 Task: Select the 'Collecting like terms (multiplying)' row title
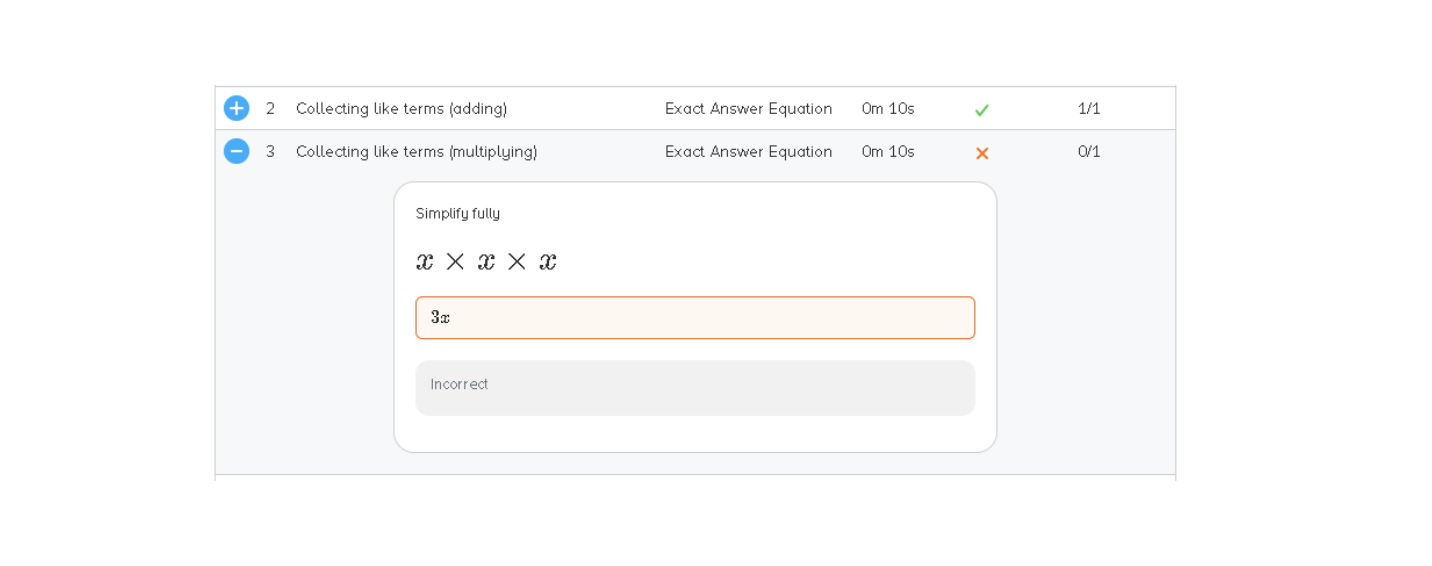coord(416,152)
